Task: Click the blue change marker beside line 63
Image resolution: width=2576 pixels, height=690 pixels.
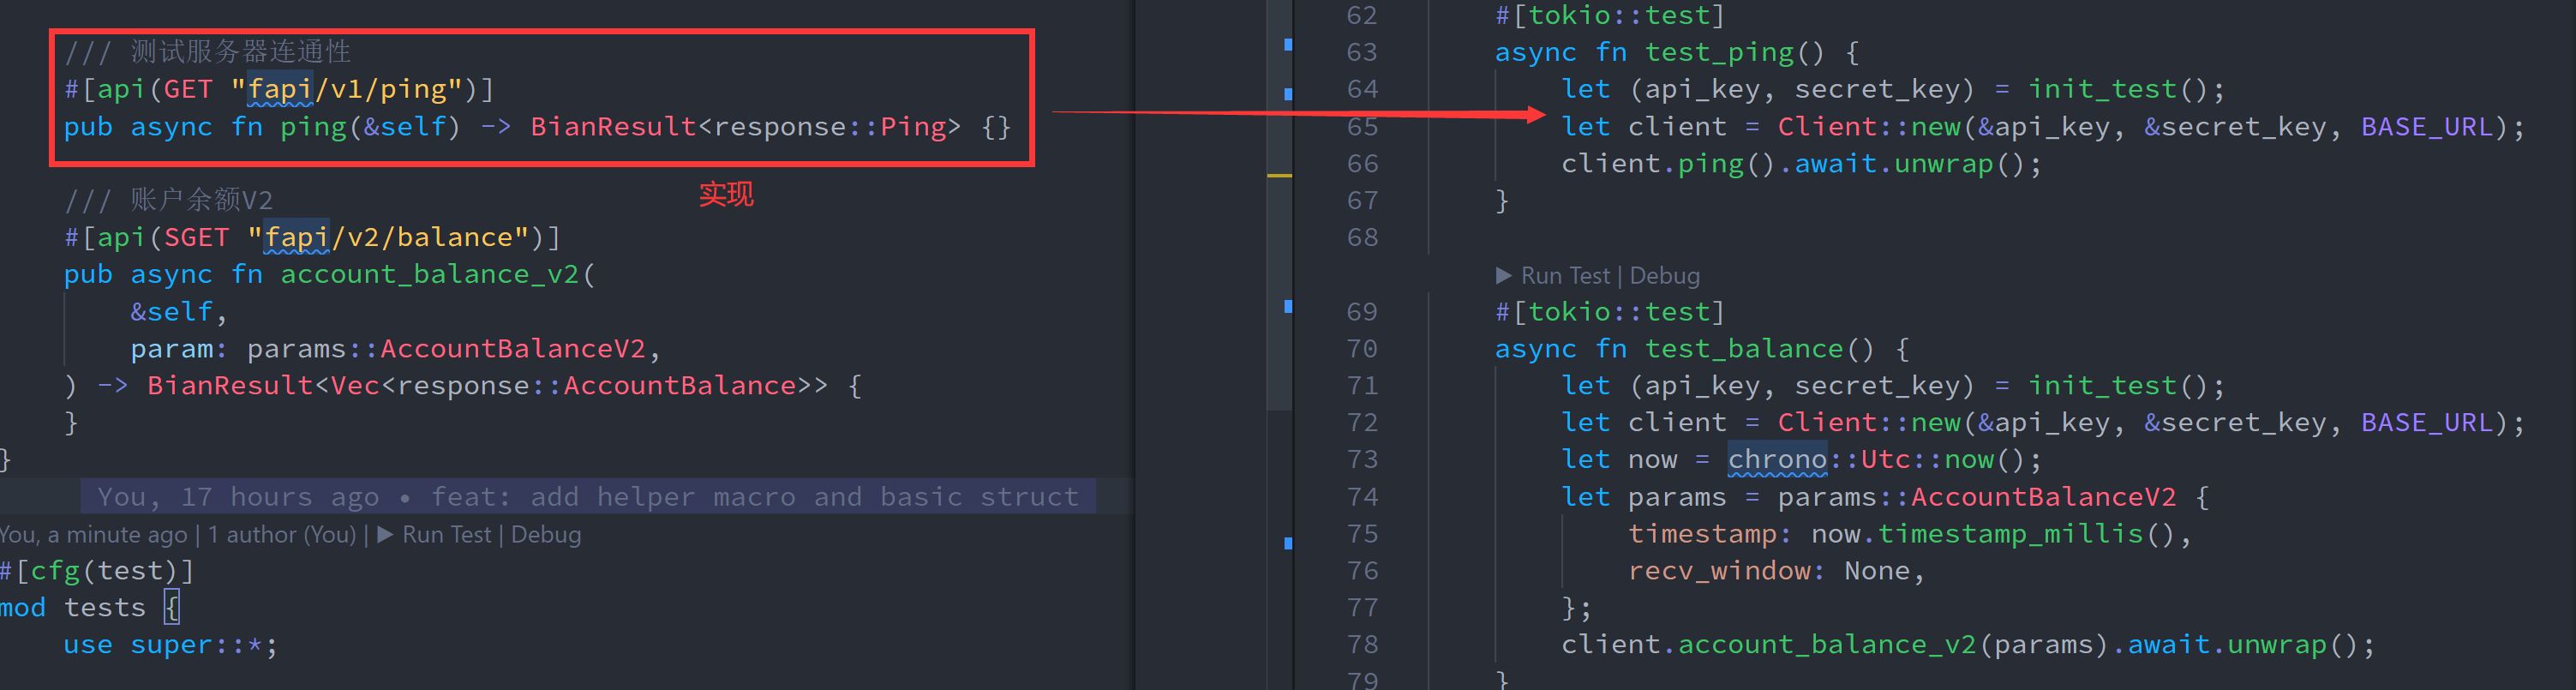Action: point(1288,45)
